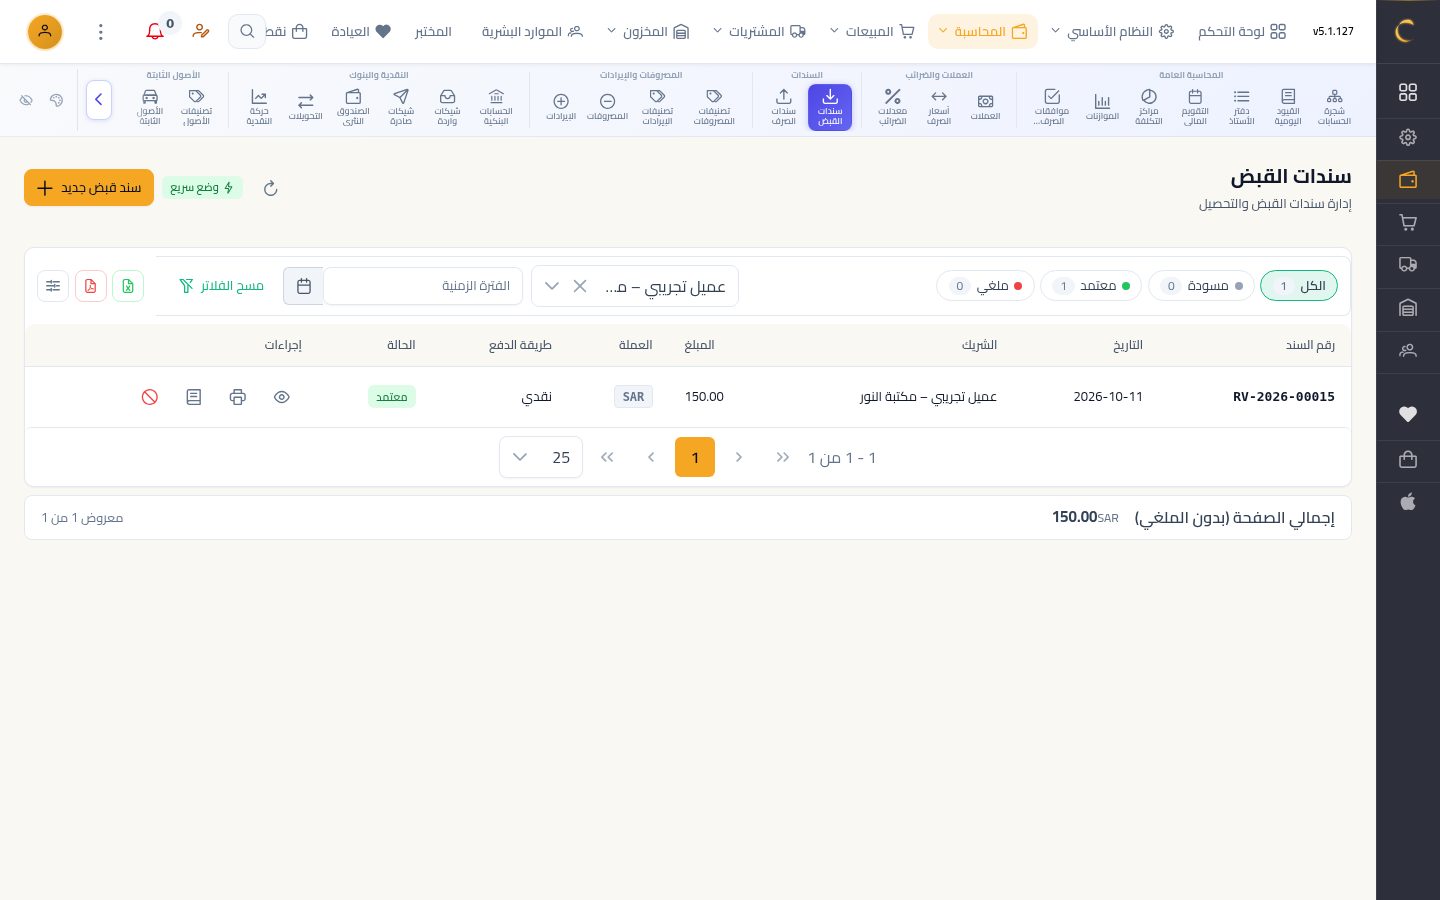
Task: Open Bank Accounts (الحسابات البنكية) icon
Action: (x=496, y=106)
